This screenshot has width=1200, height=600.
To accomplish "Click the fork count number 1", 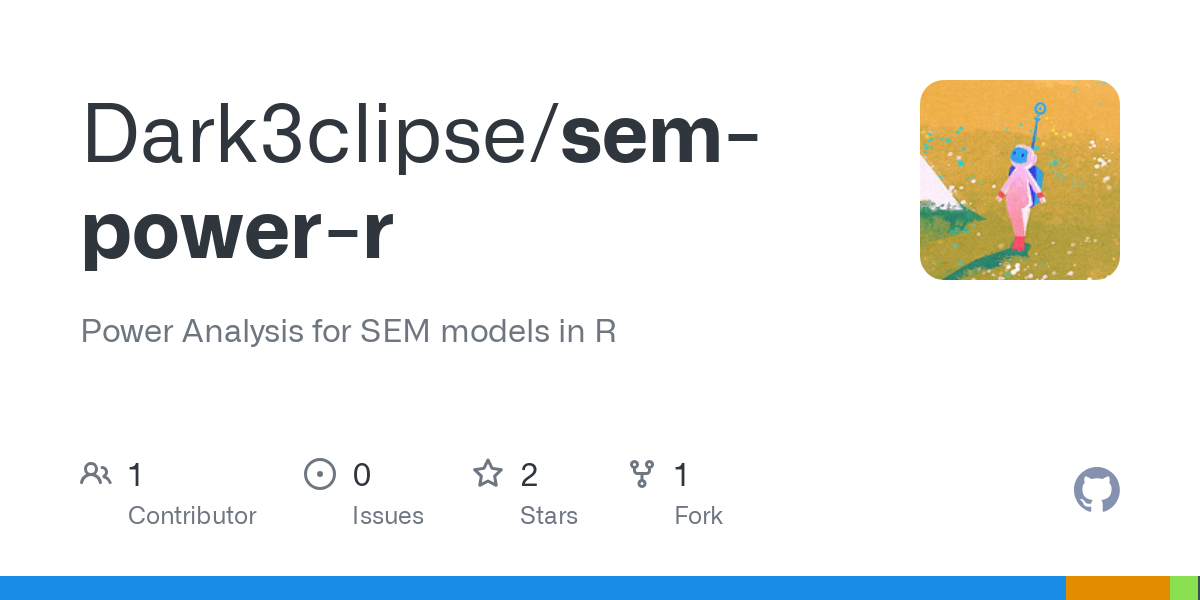I will 681,475.
